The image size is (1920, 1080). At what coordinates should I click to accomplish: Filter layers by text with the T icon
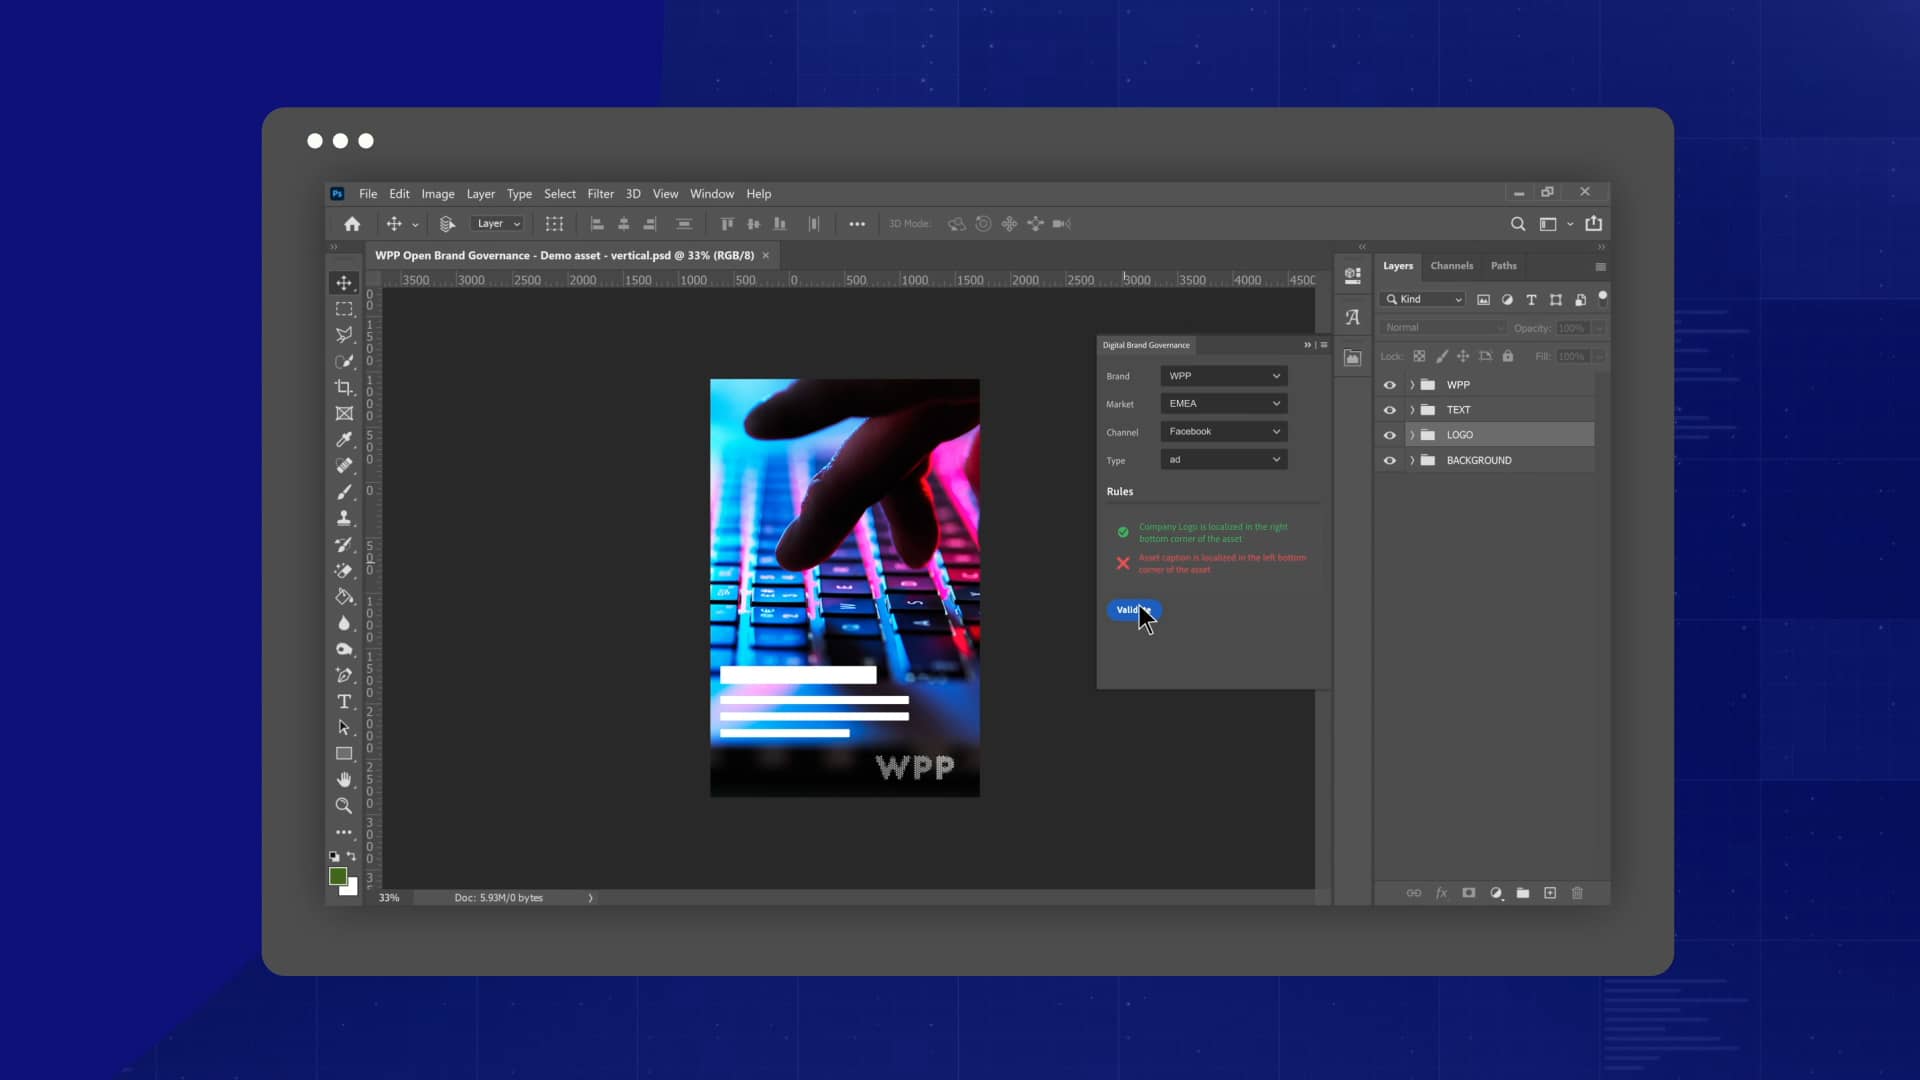[x=1531, y=299]
